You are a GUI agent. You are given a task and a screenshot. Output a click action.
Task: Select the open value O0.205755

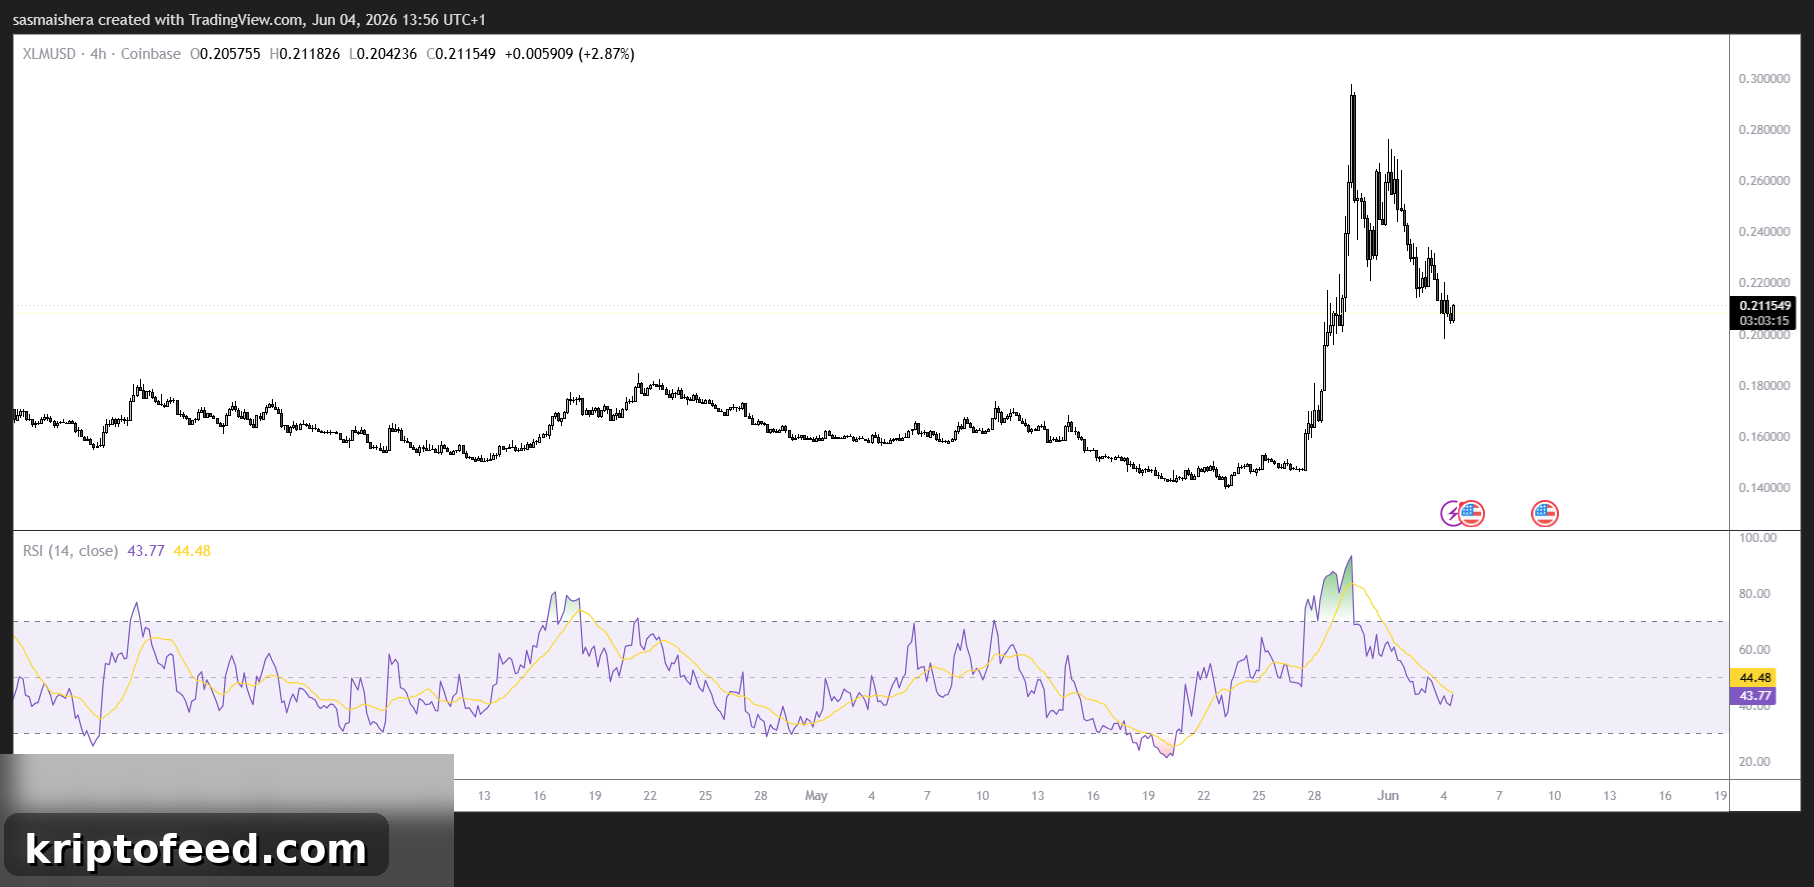pyautogui.click(x=225, y=54)
